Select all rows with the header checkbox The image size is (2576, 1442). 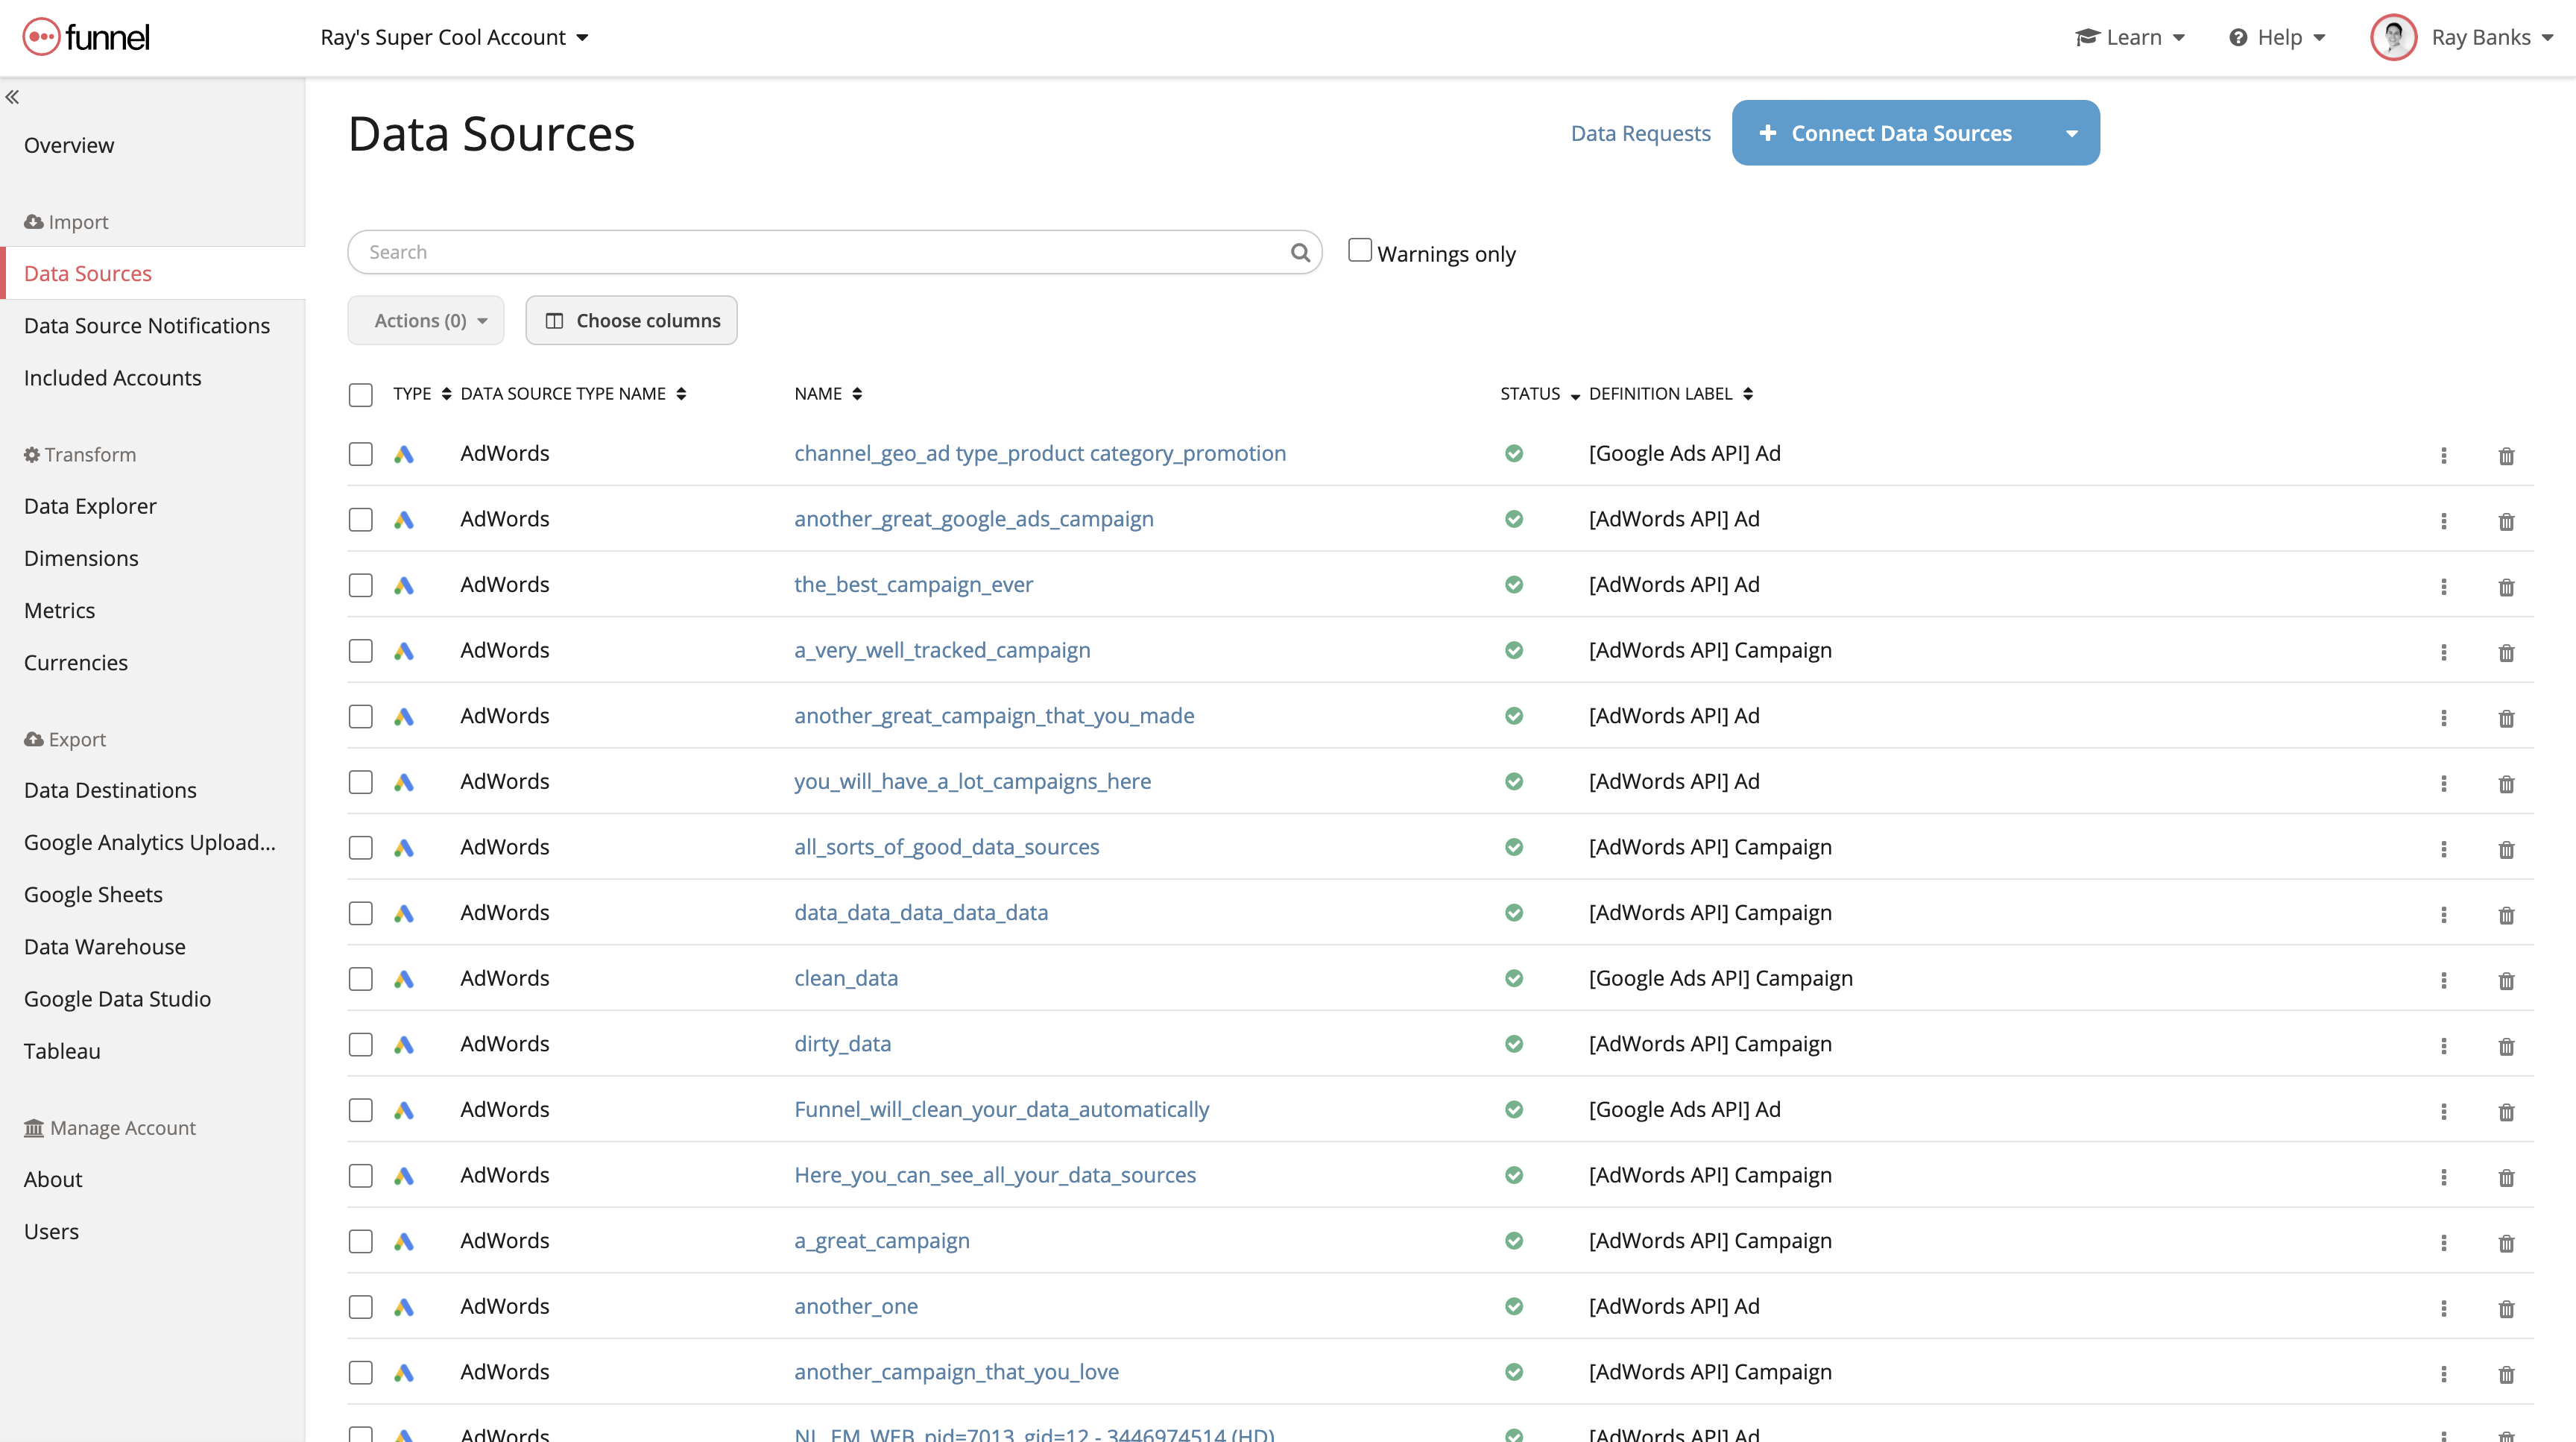click(x=360, y=394)
